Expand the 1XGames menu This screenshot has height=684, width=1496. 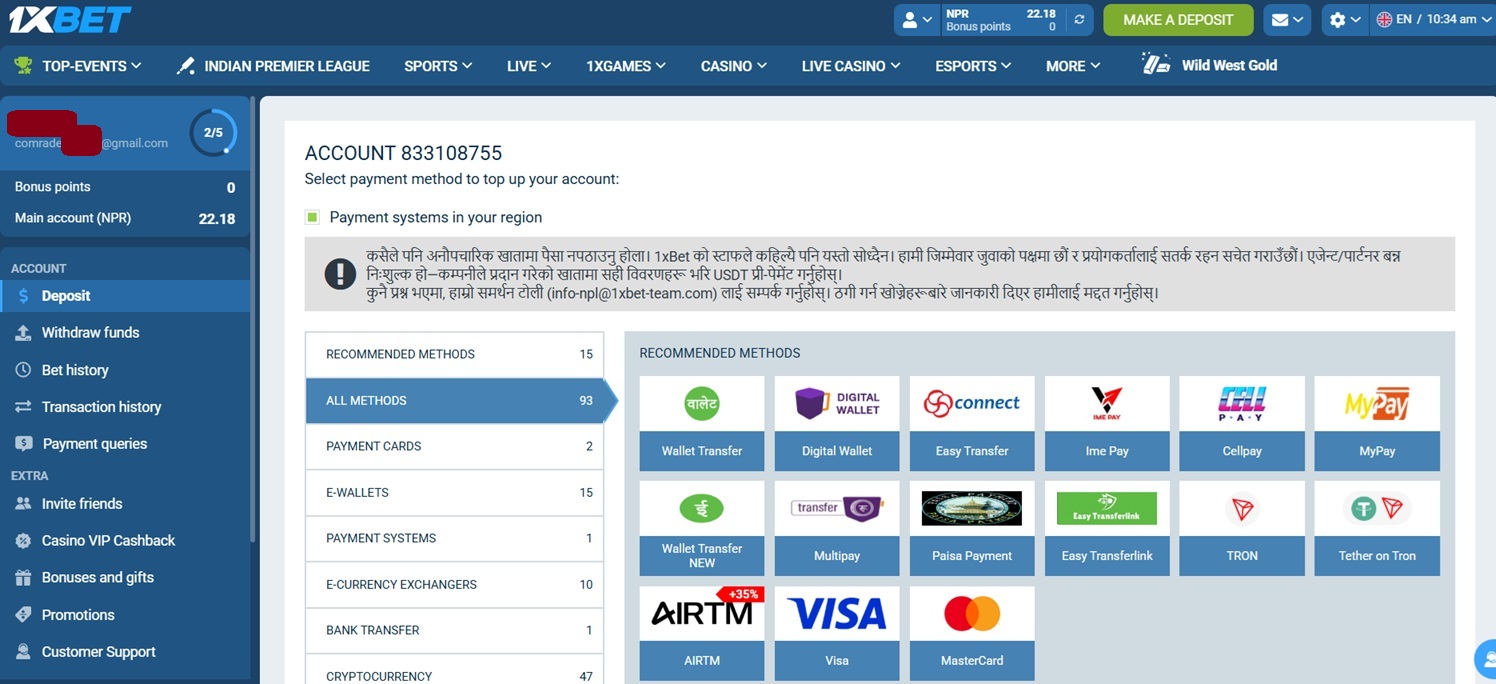626,66
